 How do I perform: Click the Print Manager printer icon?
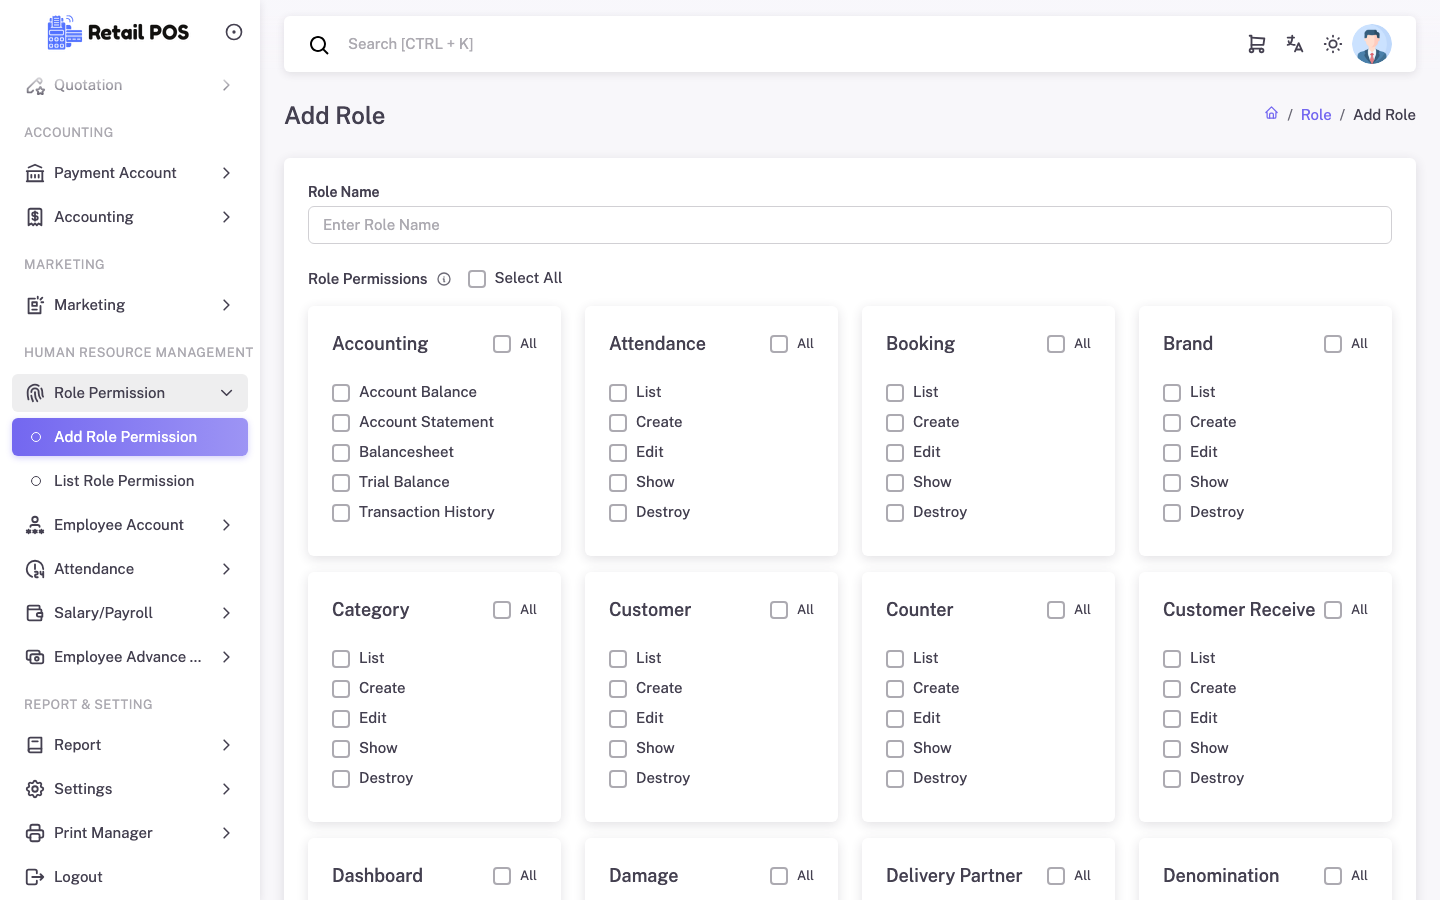(35, 833)
